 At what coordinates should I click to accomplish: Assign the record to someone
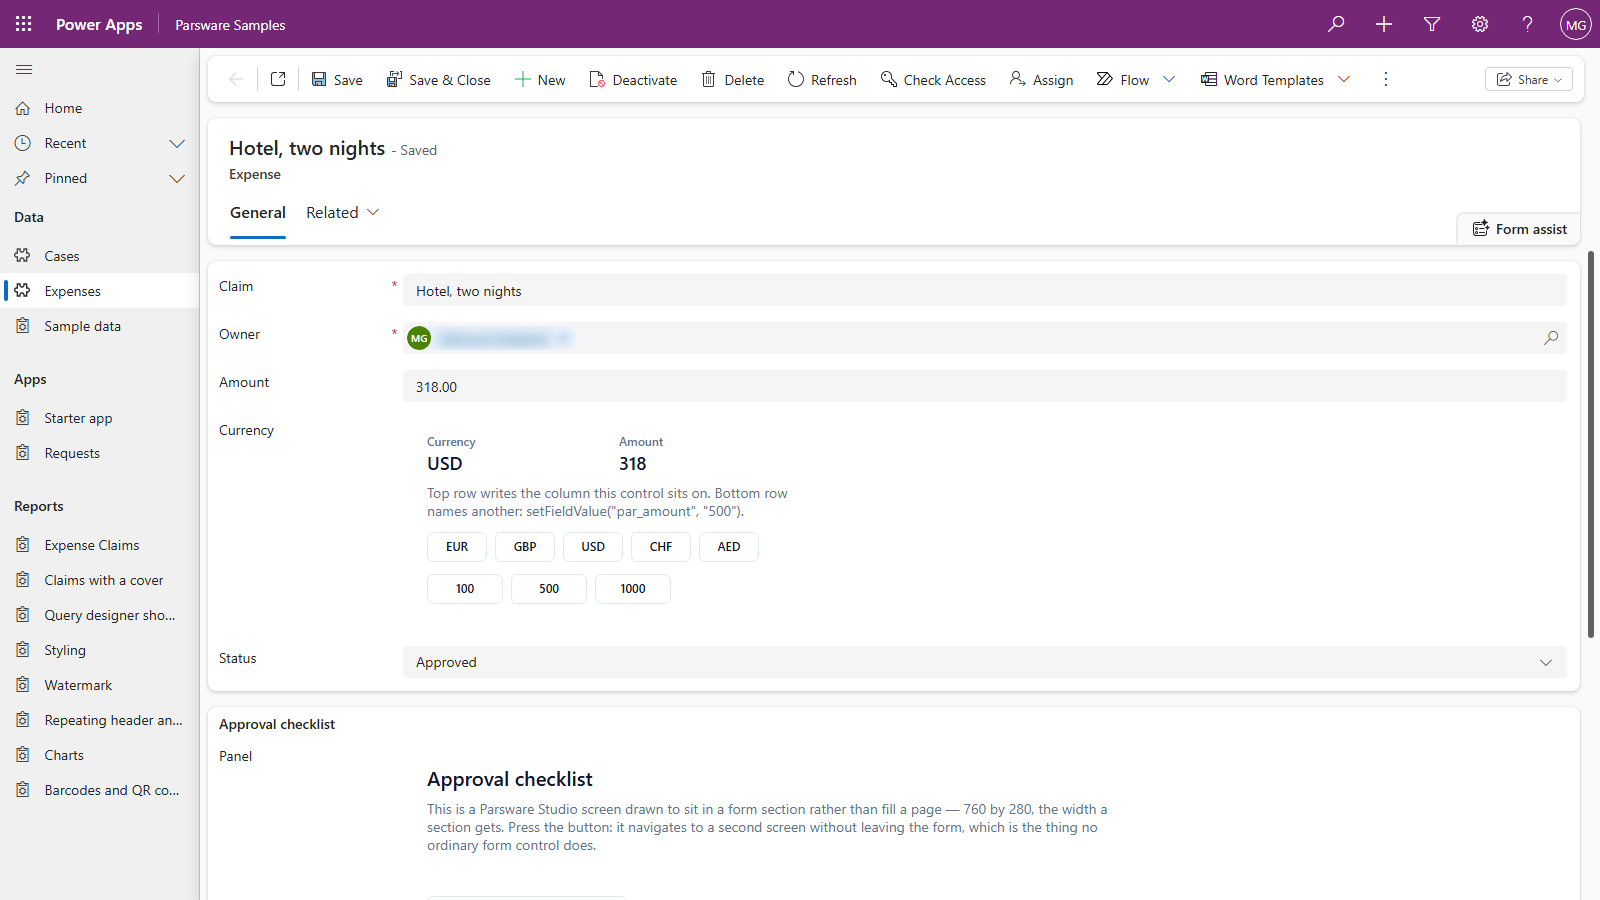[1041, 79]
